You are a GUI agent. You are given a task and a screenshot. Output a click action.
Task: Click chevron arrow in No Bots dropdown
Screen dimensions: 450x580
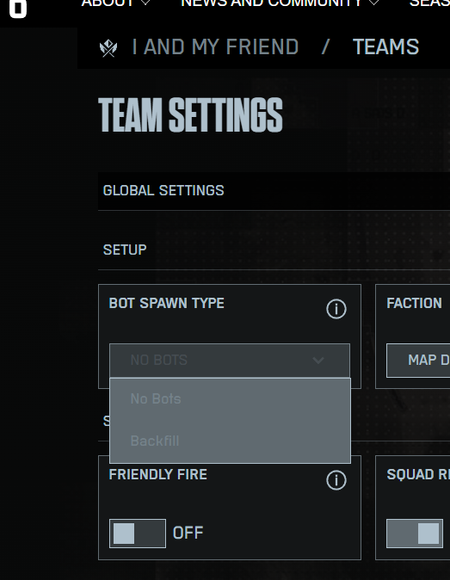tap(318, 360)
